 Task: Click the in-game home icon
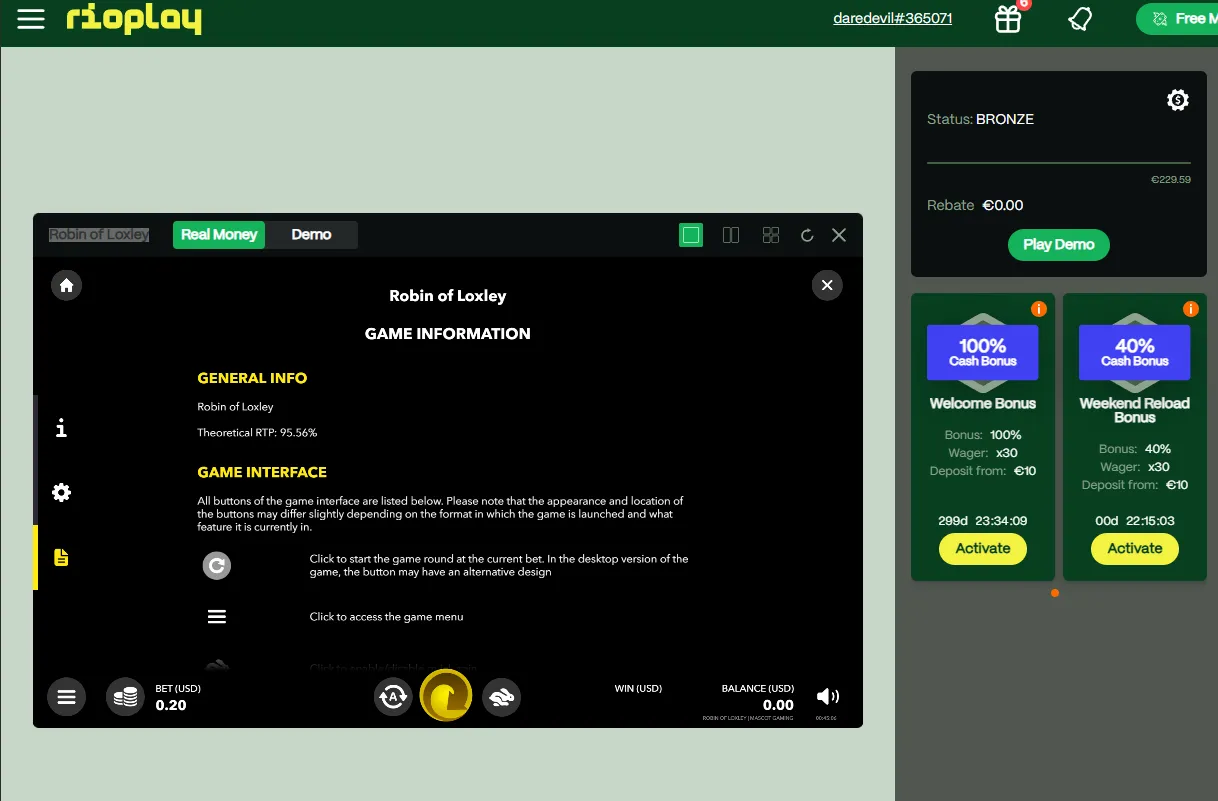click(67, 285)
